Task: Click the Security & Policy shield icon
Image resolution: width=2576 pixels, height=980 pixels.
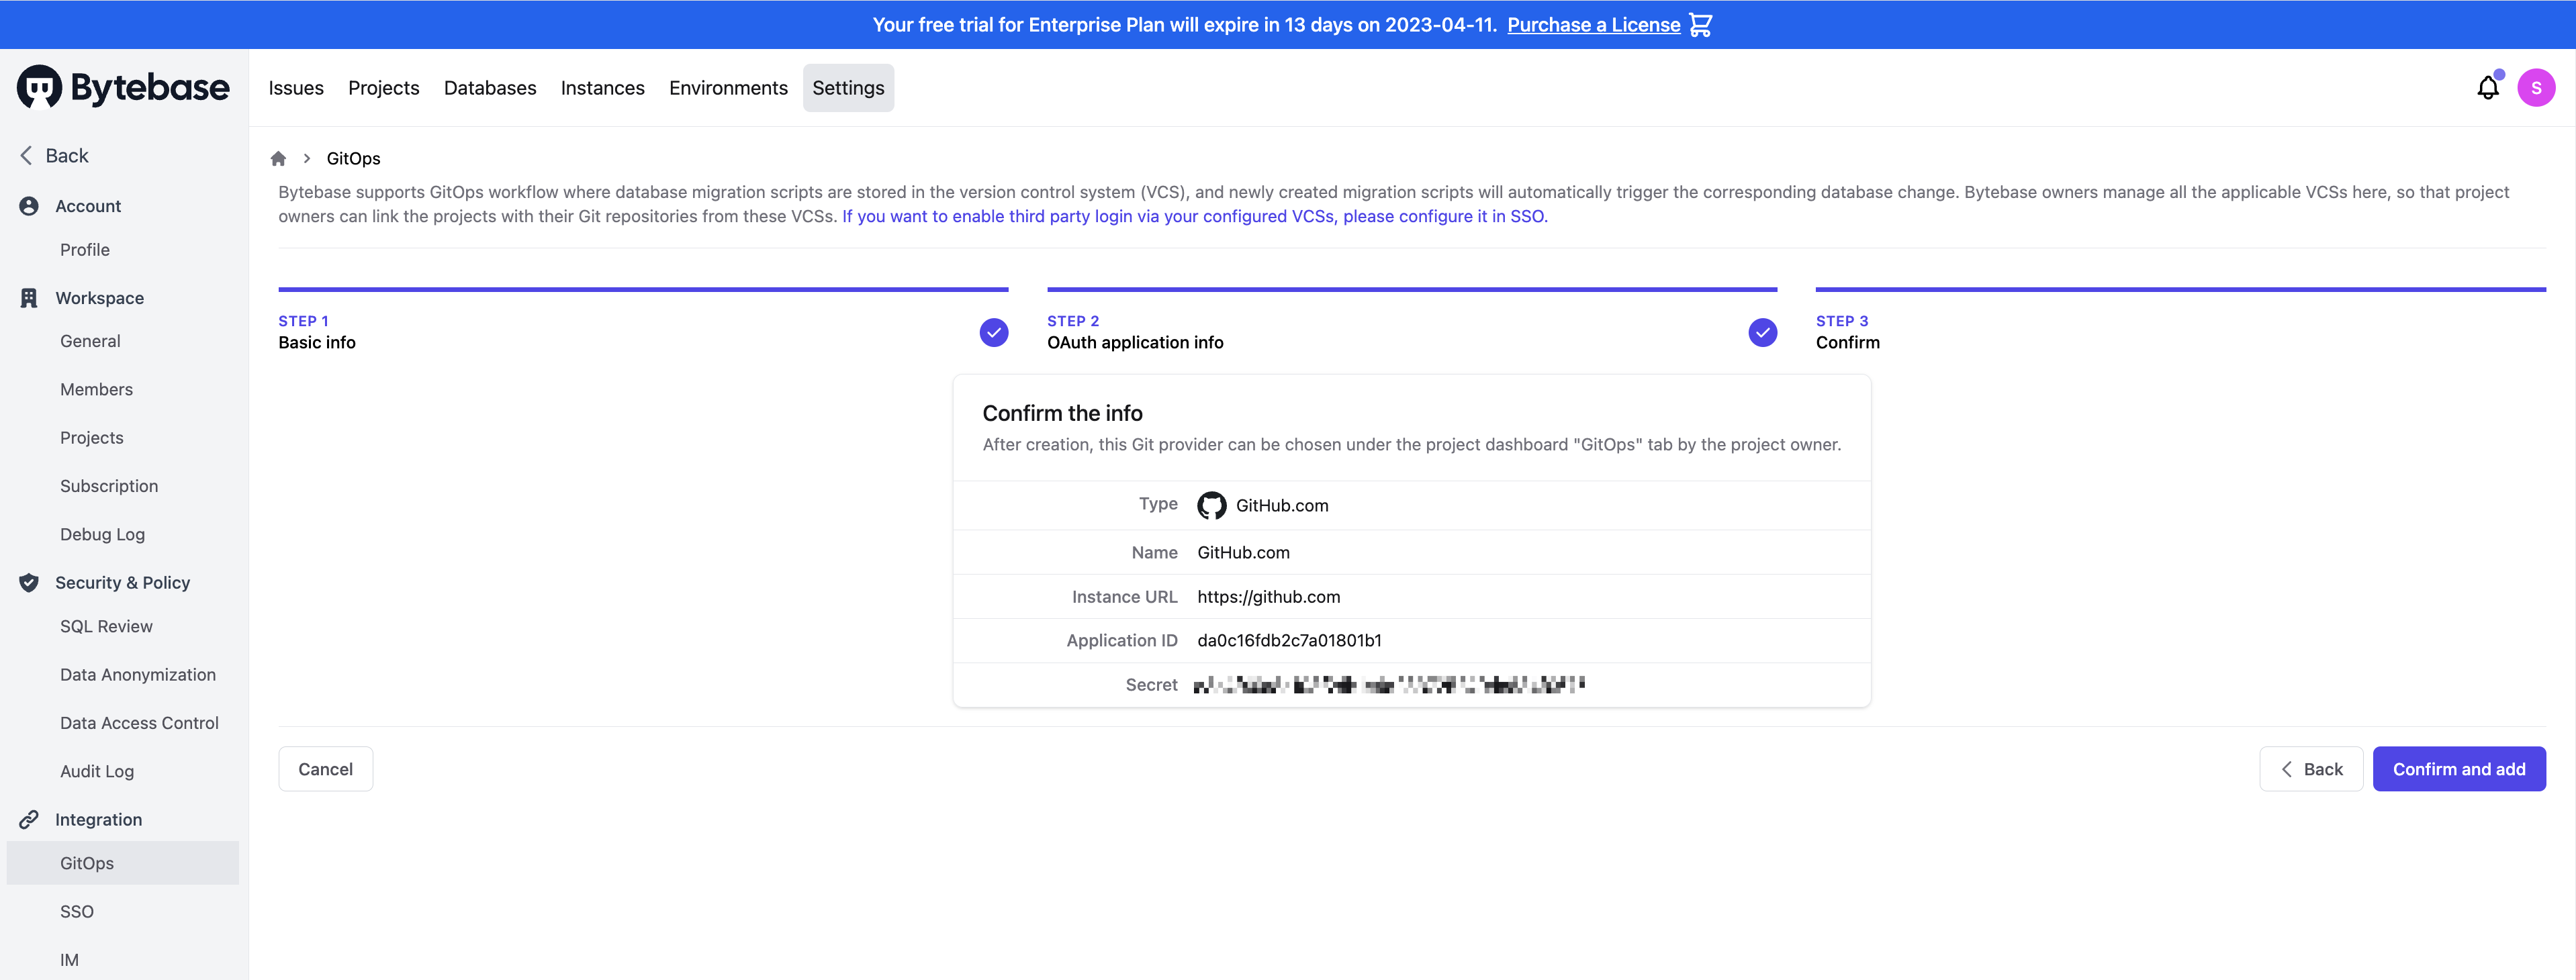Action: click(x=29, y=583)
